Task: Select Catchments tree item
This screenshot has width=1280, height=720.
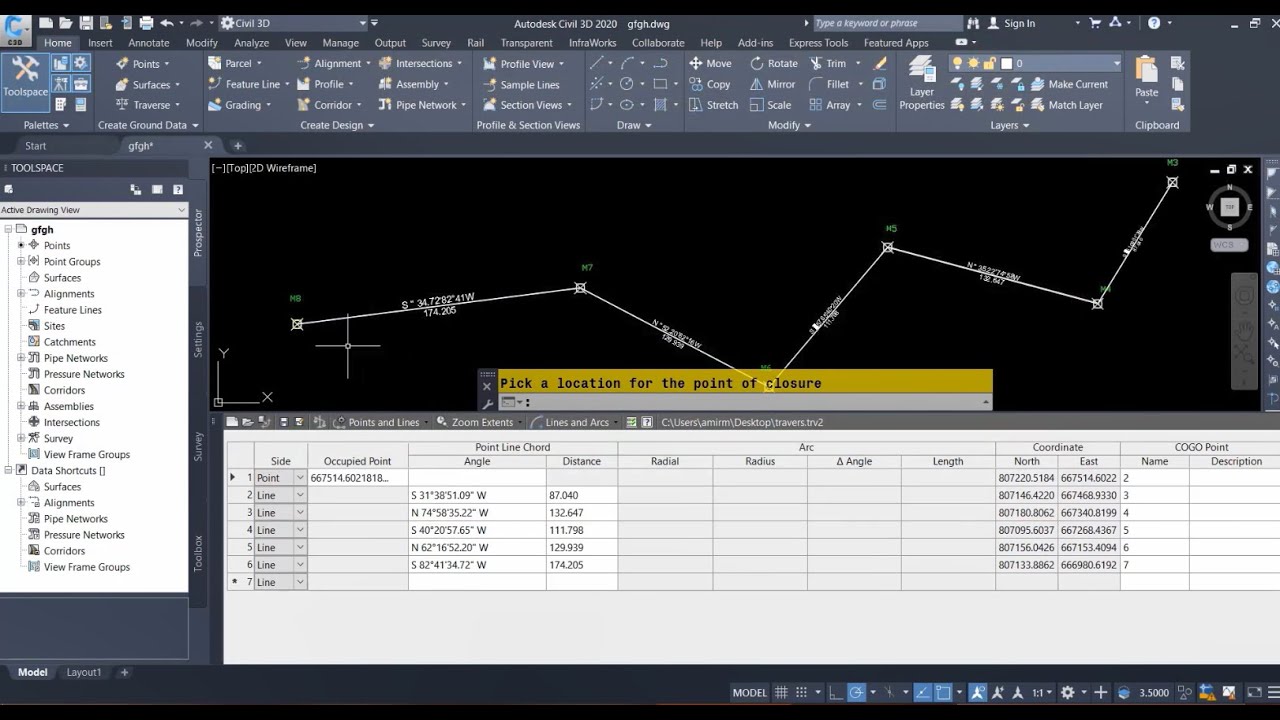Action: [x=69, y=342]
